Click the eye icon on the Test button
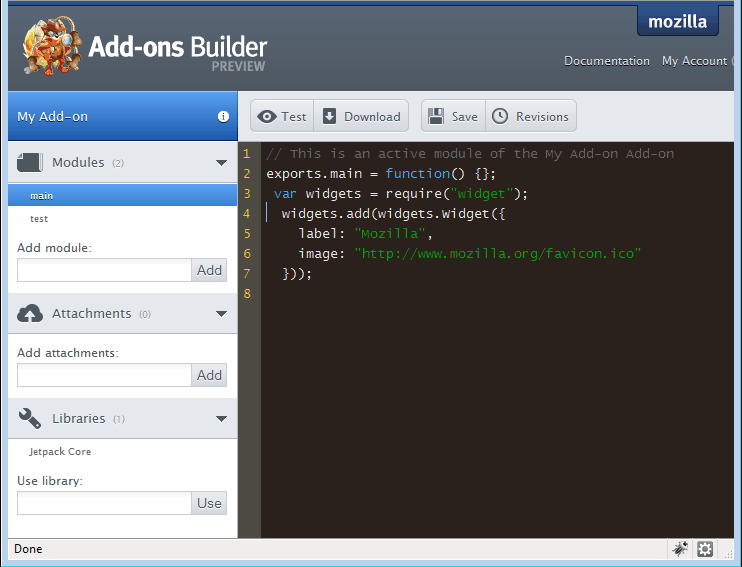This screenshot has width=742, height=567. [x=267, y=116]
